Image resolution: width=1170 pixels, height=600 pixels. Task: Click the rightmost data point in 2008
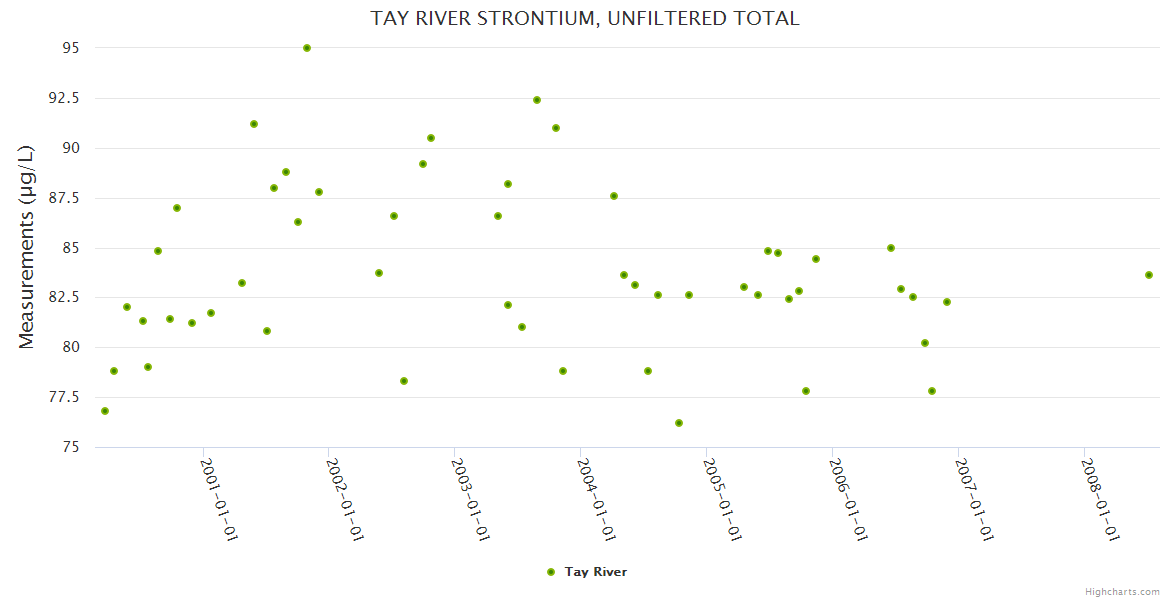pos(1149,275)
